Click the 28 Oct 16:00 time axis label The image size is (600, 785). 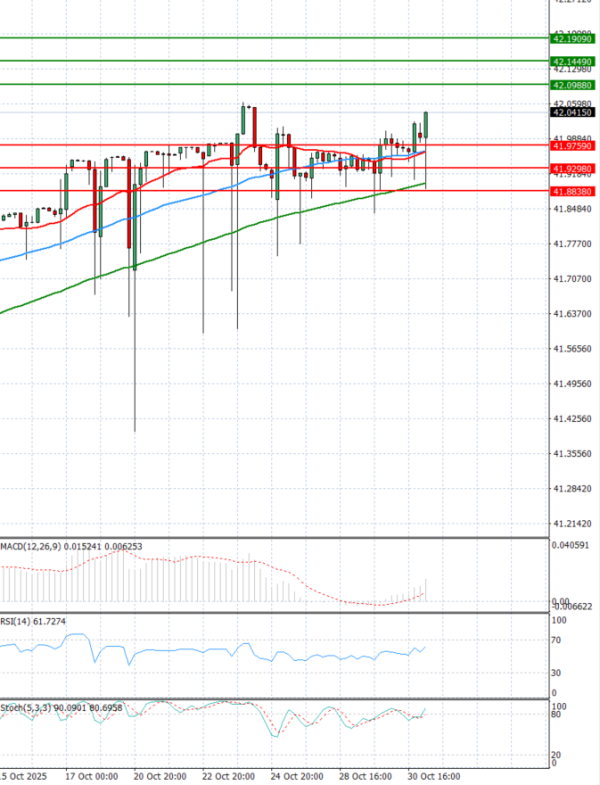click(x=365, y=775)
